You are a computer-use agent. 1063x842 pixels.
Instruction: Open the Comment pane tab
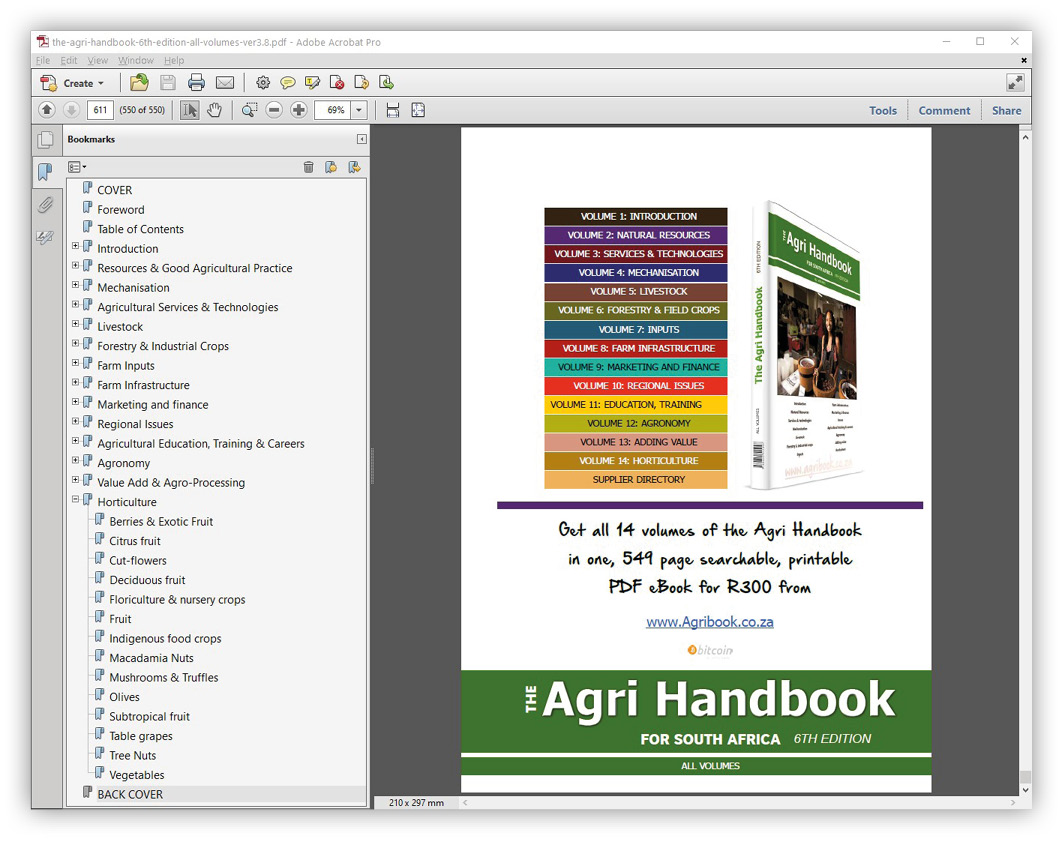(x=944, y=111)
